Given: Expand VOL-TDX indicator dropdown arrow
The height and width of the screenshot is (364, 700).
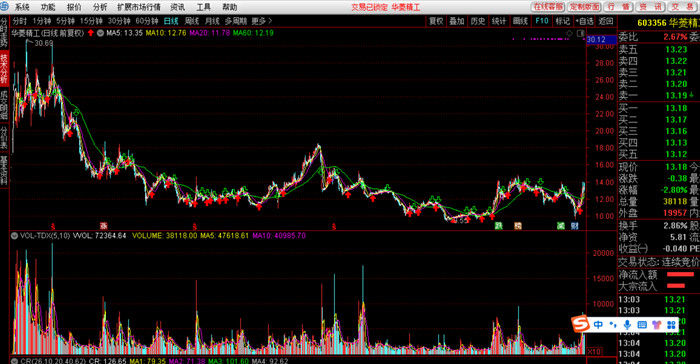Looking at the screenshot, I should (14, 235).
